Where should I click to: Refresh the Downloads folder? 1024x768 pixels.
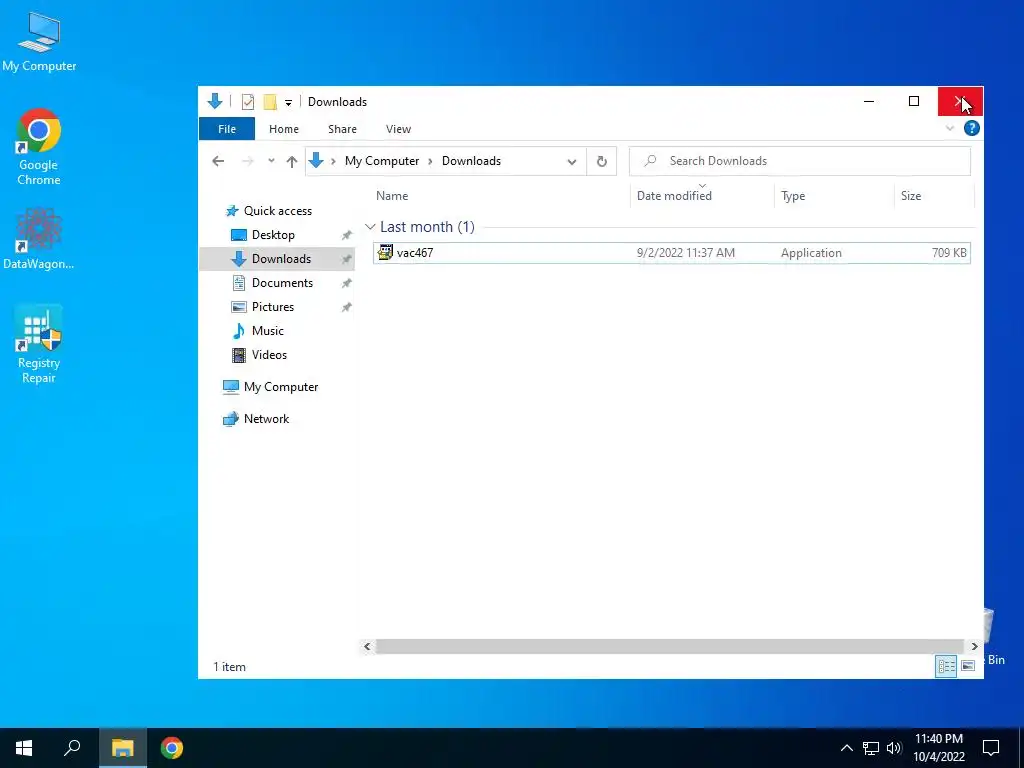click(601, 161)
